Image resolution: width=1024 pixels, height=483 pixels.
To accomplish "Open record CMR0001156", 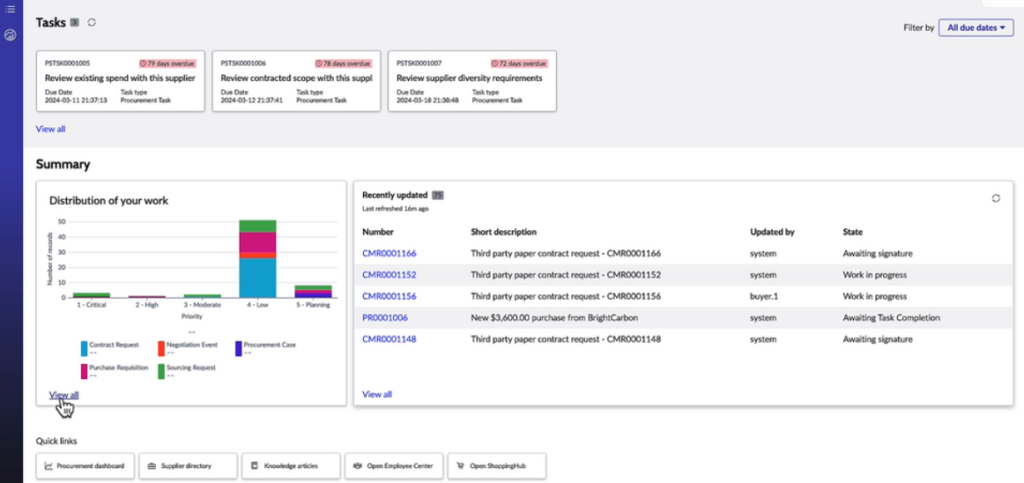I will coord(389,296).
